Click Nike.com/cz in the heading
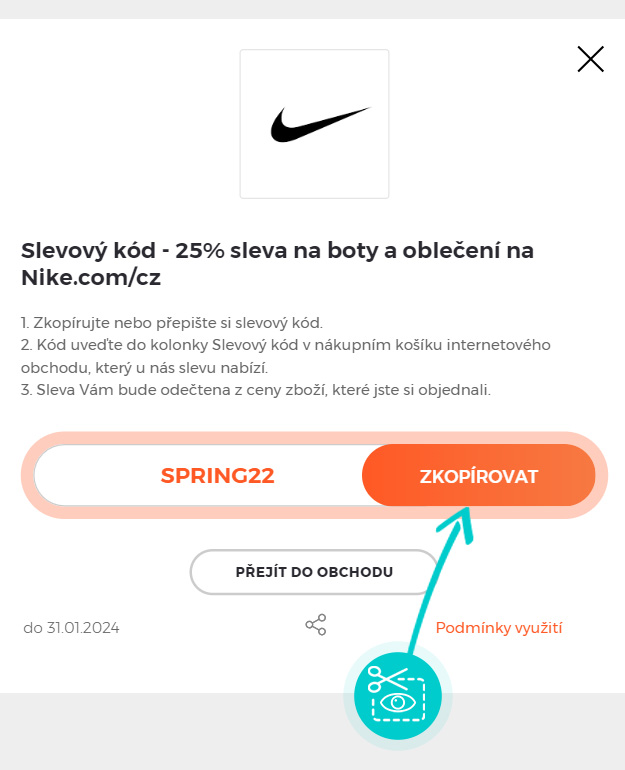The image size is (625, 770). pos(91,277)
